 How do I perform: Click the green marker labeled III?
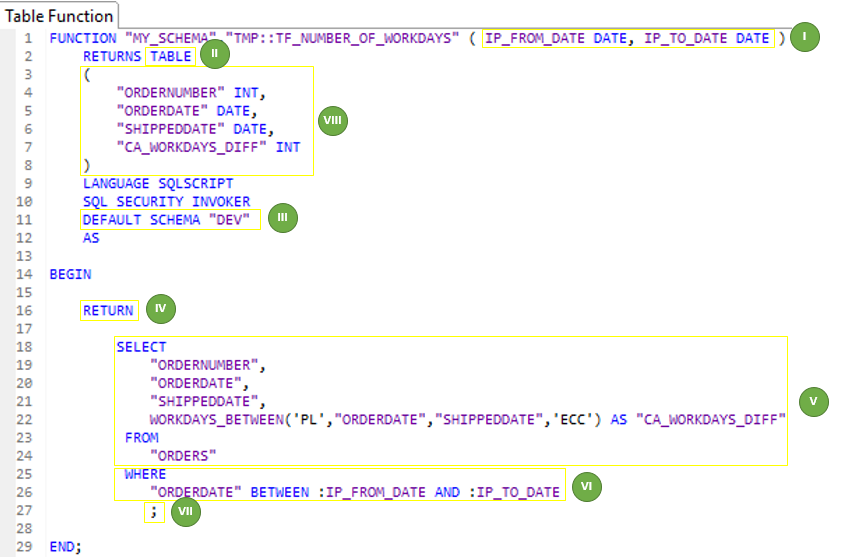[x=283, y=219]
